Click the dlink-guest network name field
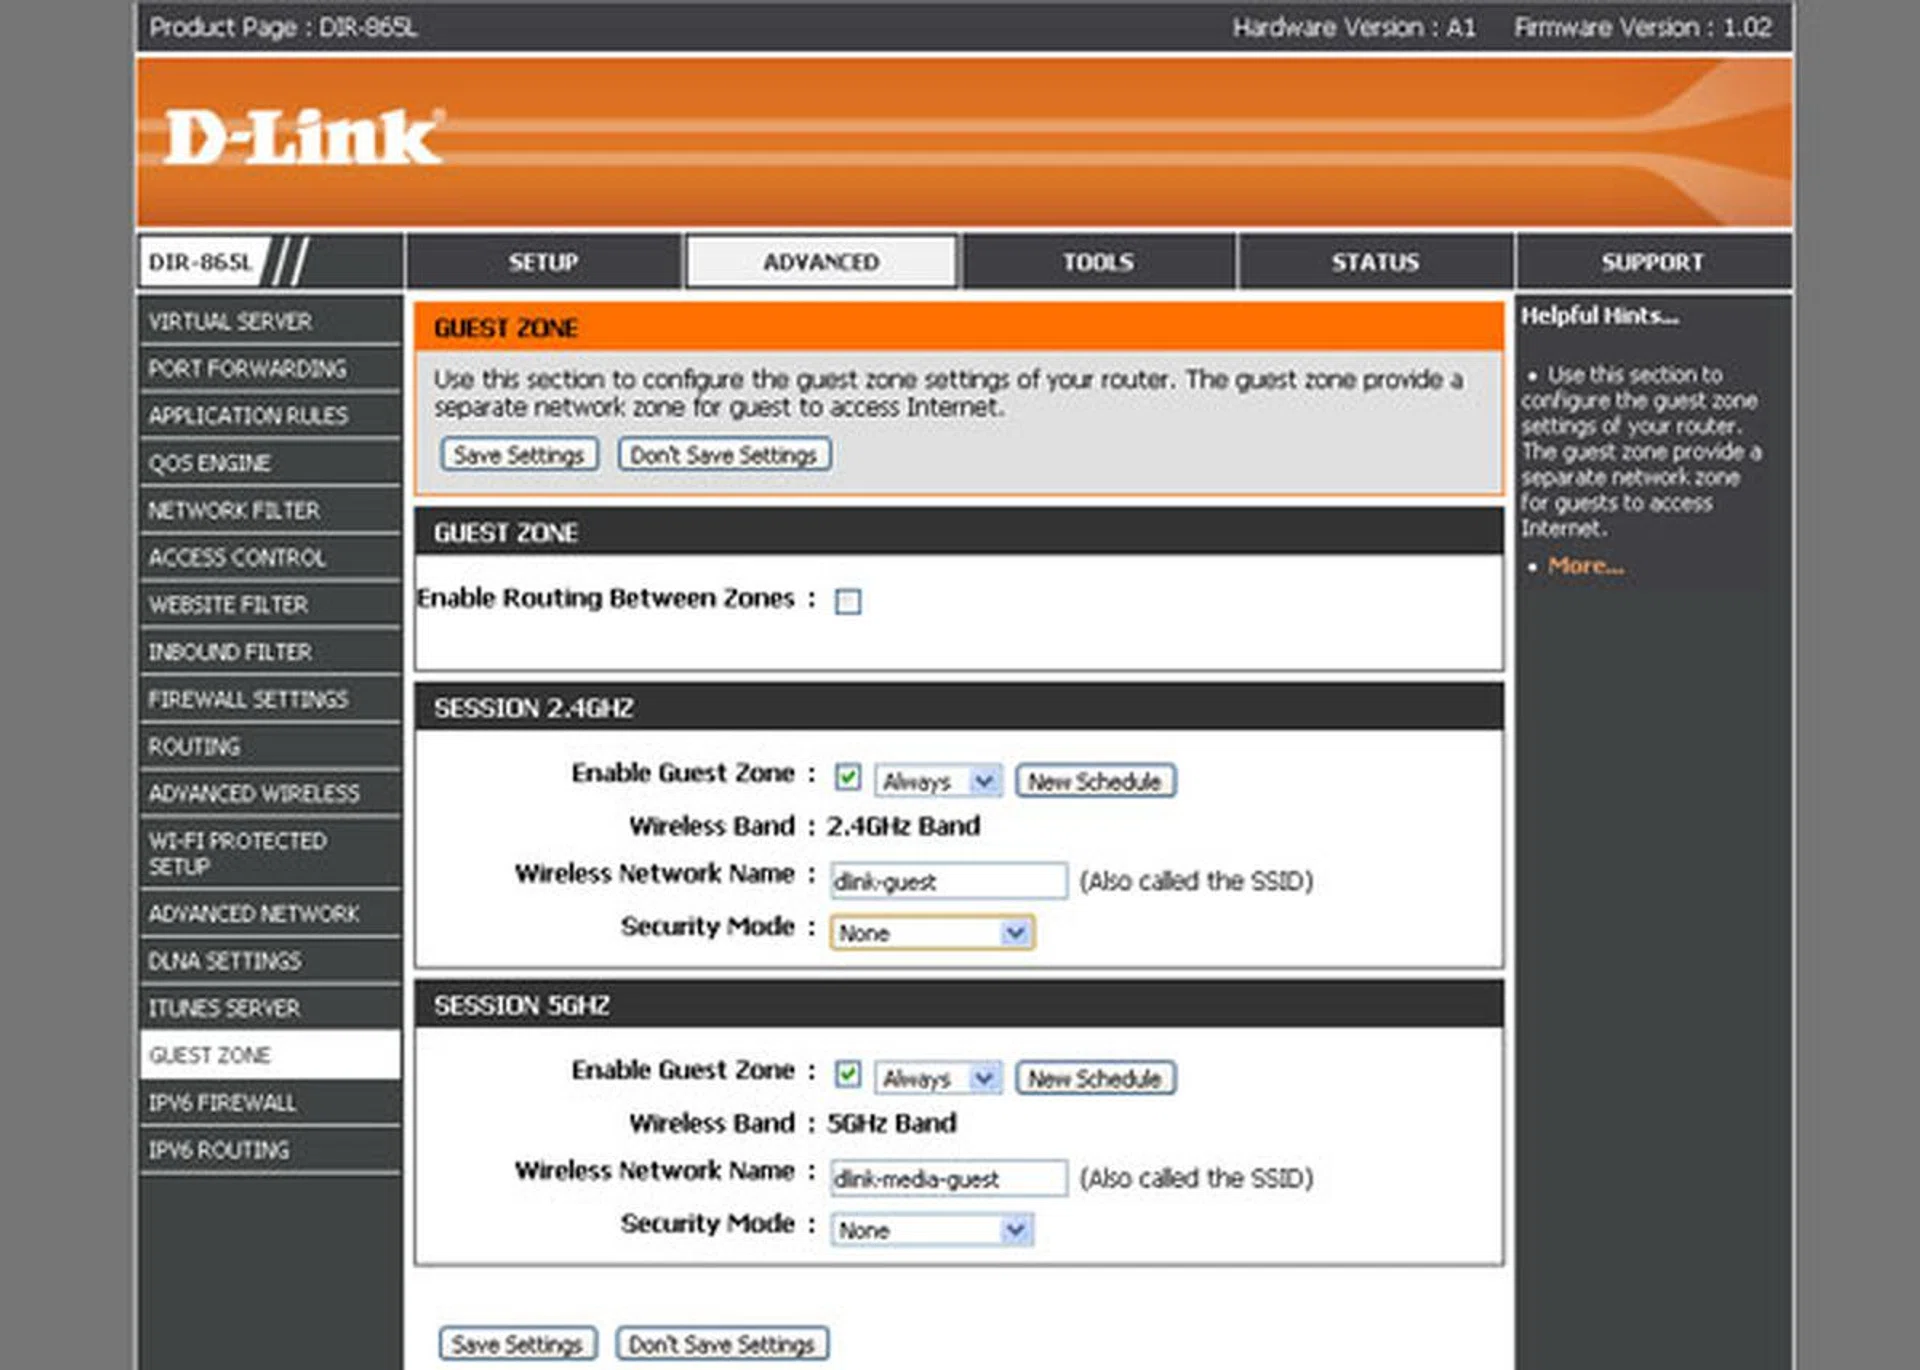This screenshot has height=1370, width=1920. (947, 881)
